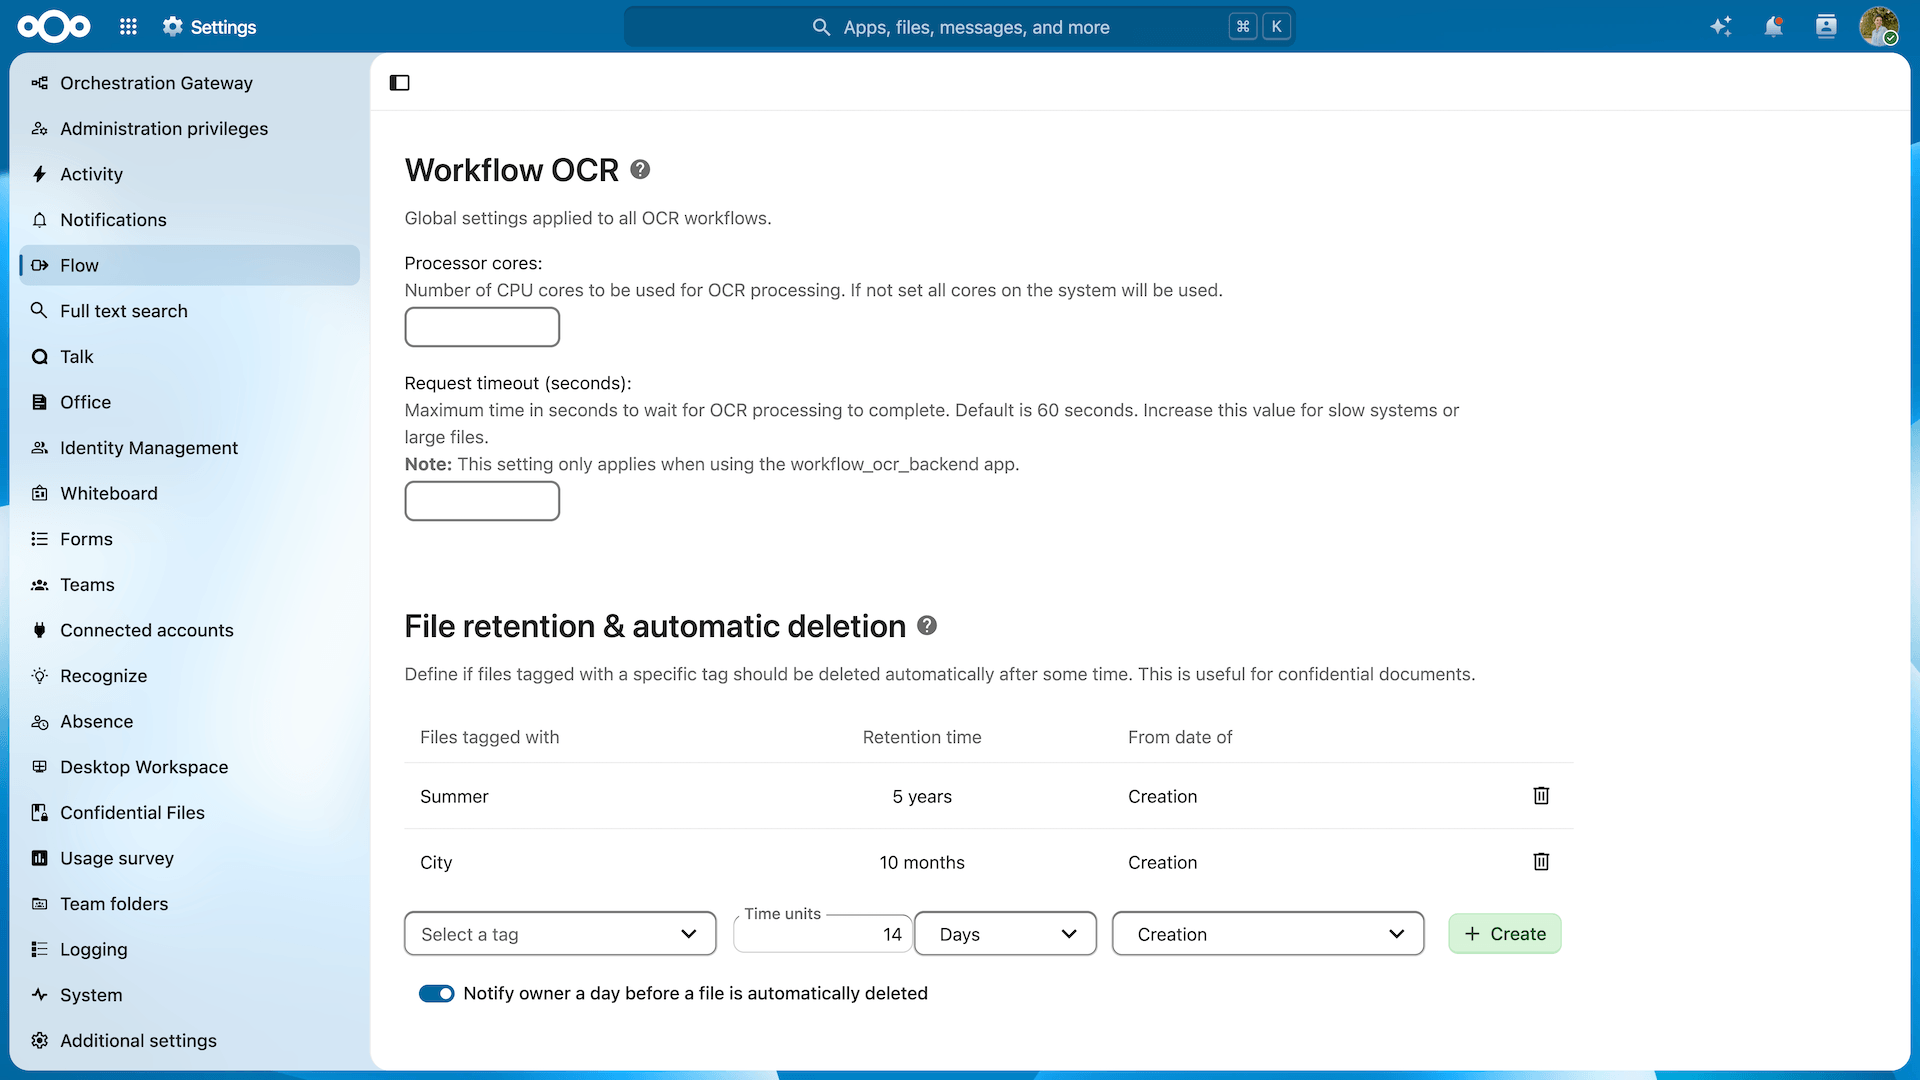Click the Create retention rule button
This screenshot has width=1920, height=1080.
[1505, 934]
